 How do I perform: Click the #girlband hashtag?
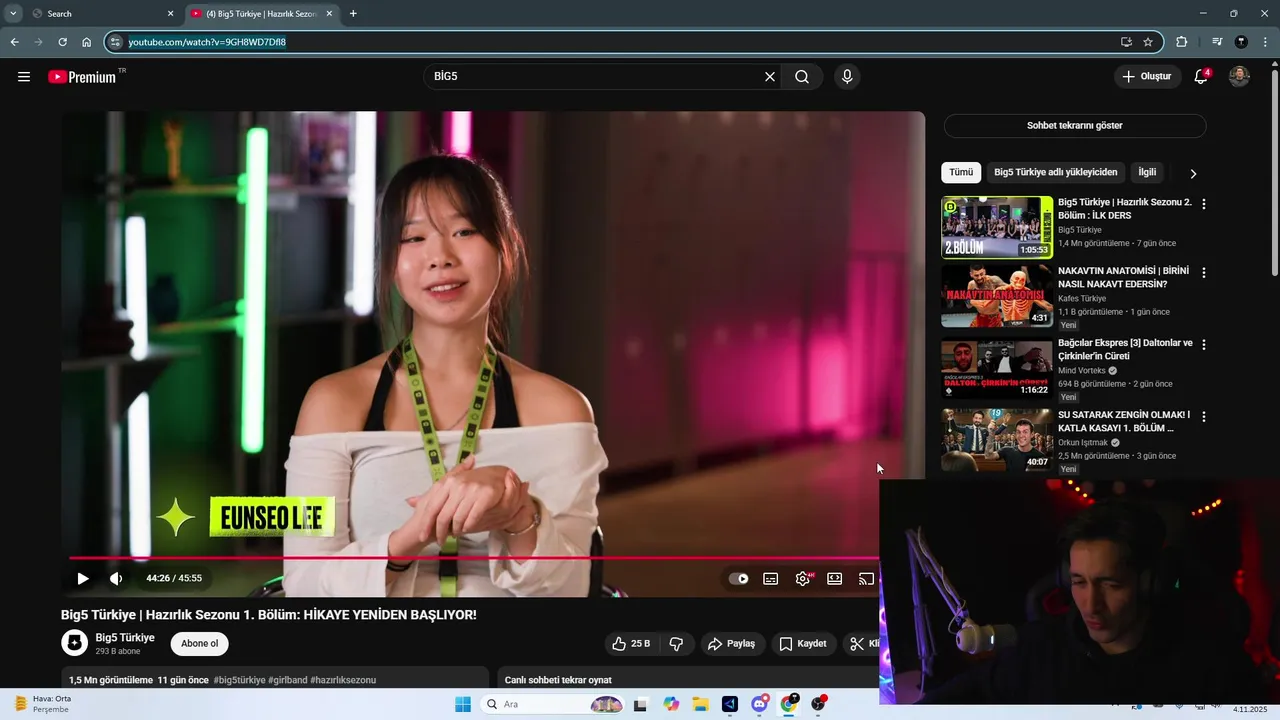pyautogui.click(x=288, y=680)
